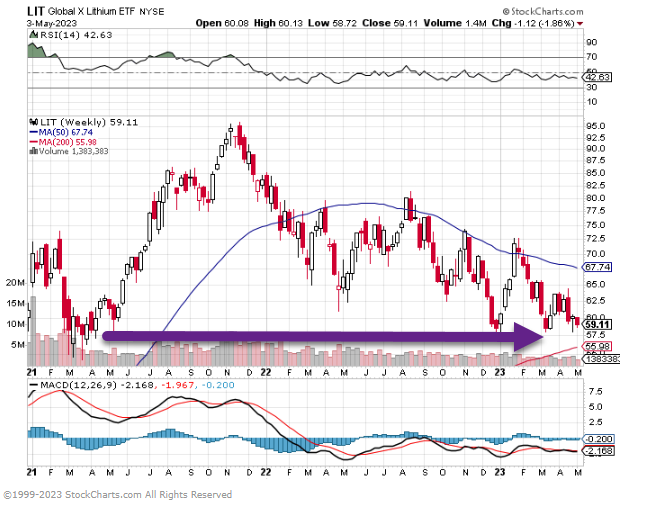Screen dimensions: 652x509
Task: Click the date 3-May-2023
Action: 52,23
